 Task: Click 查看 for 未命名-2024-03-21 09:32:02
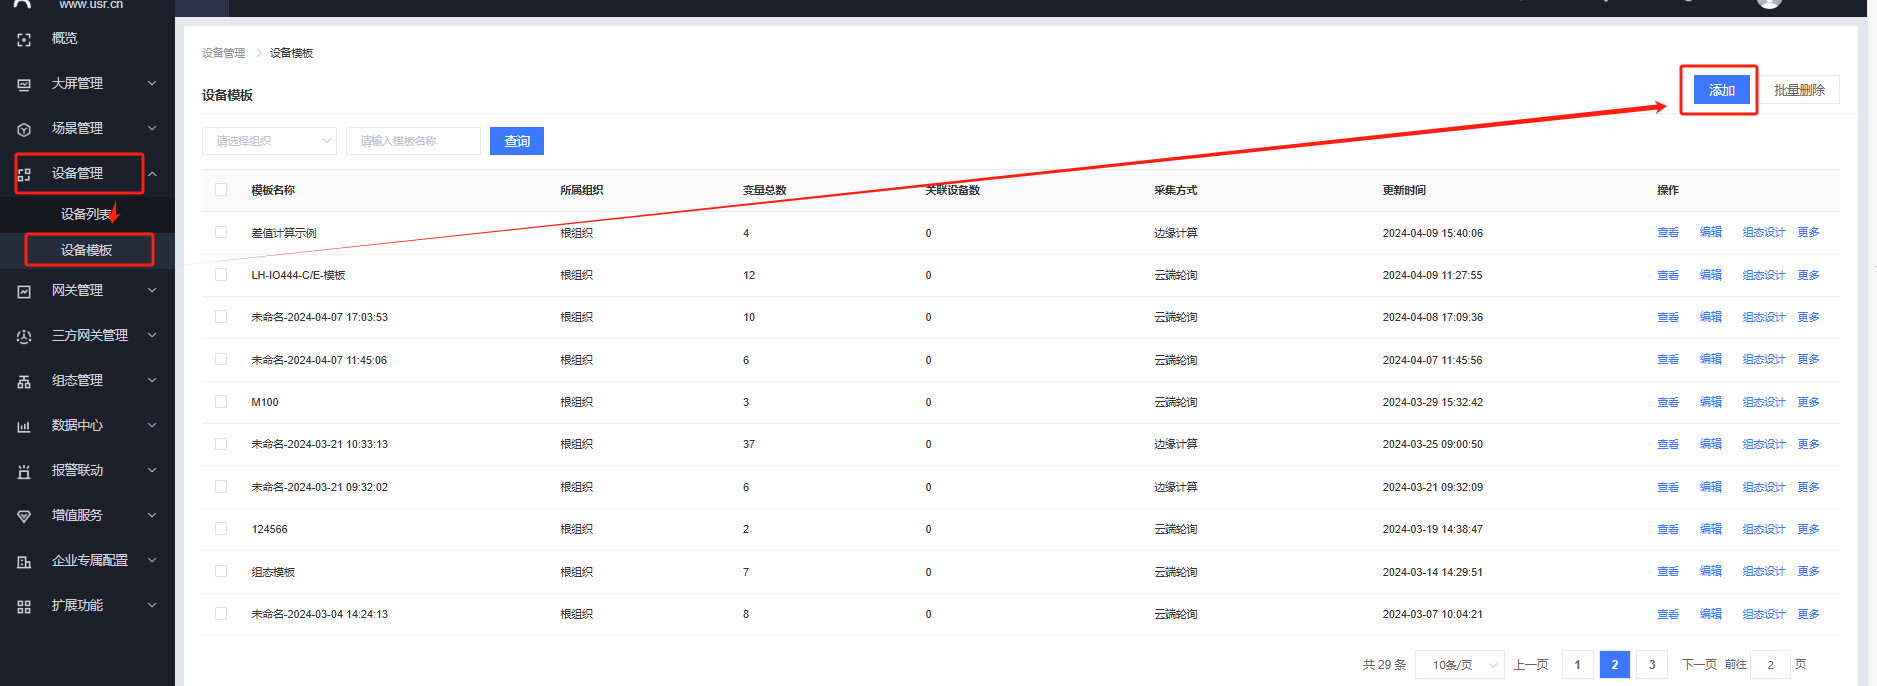(1668, 487)
